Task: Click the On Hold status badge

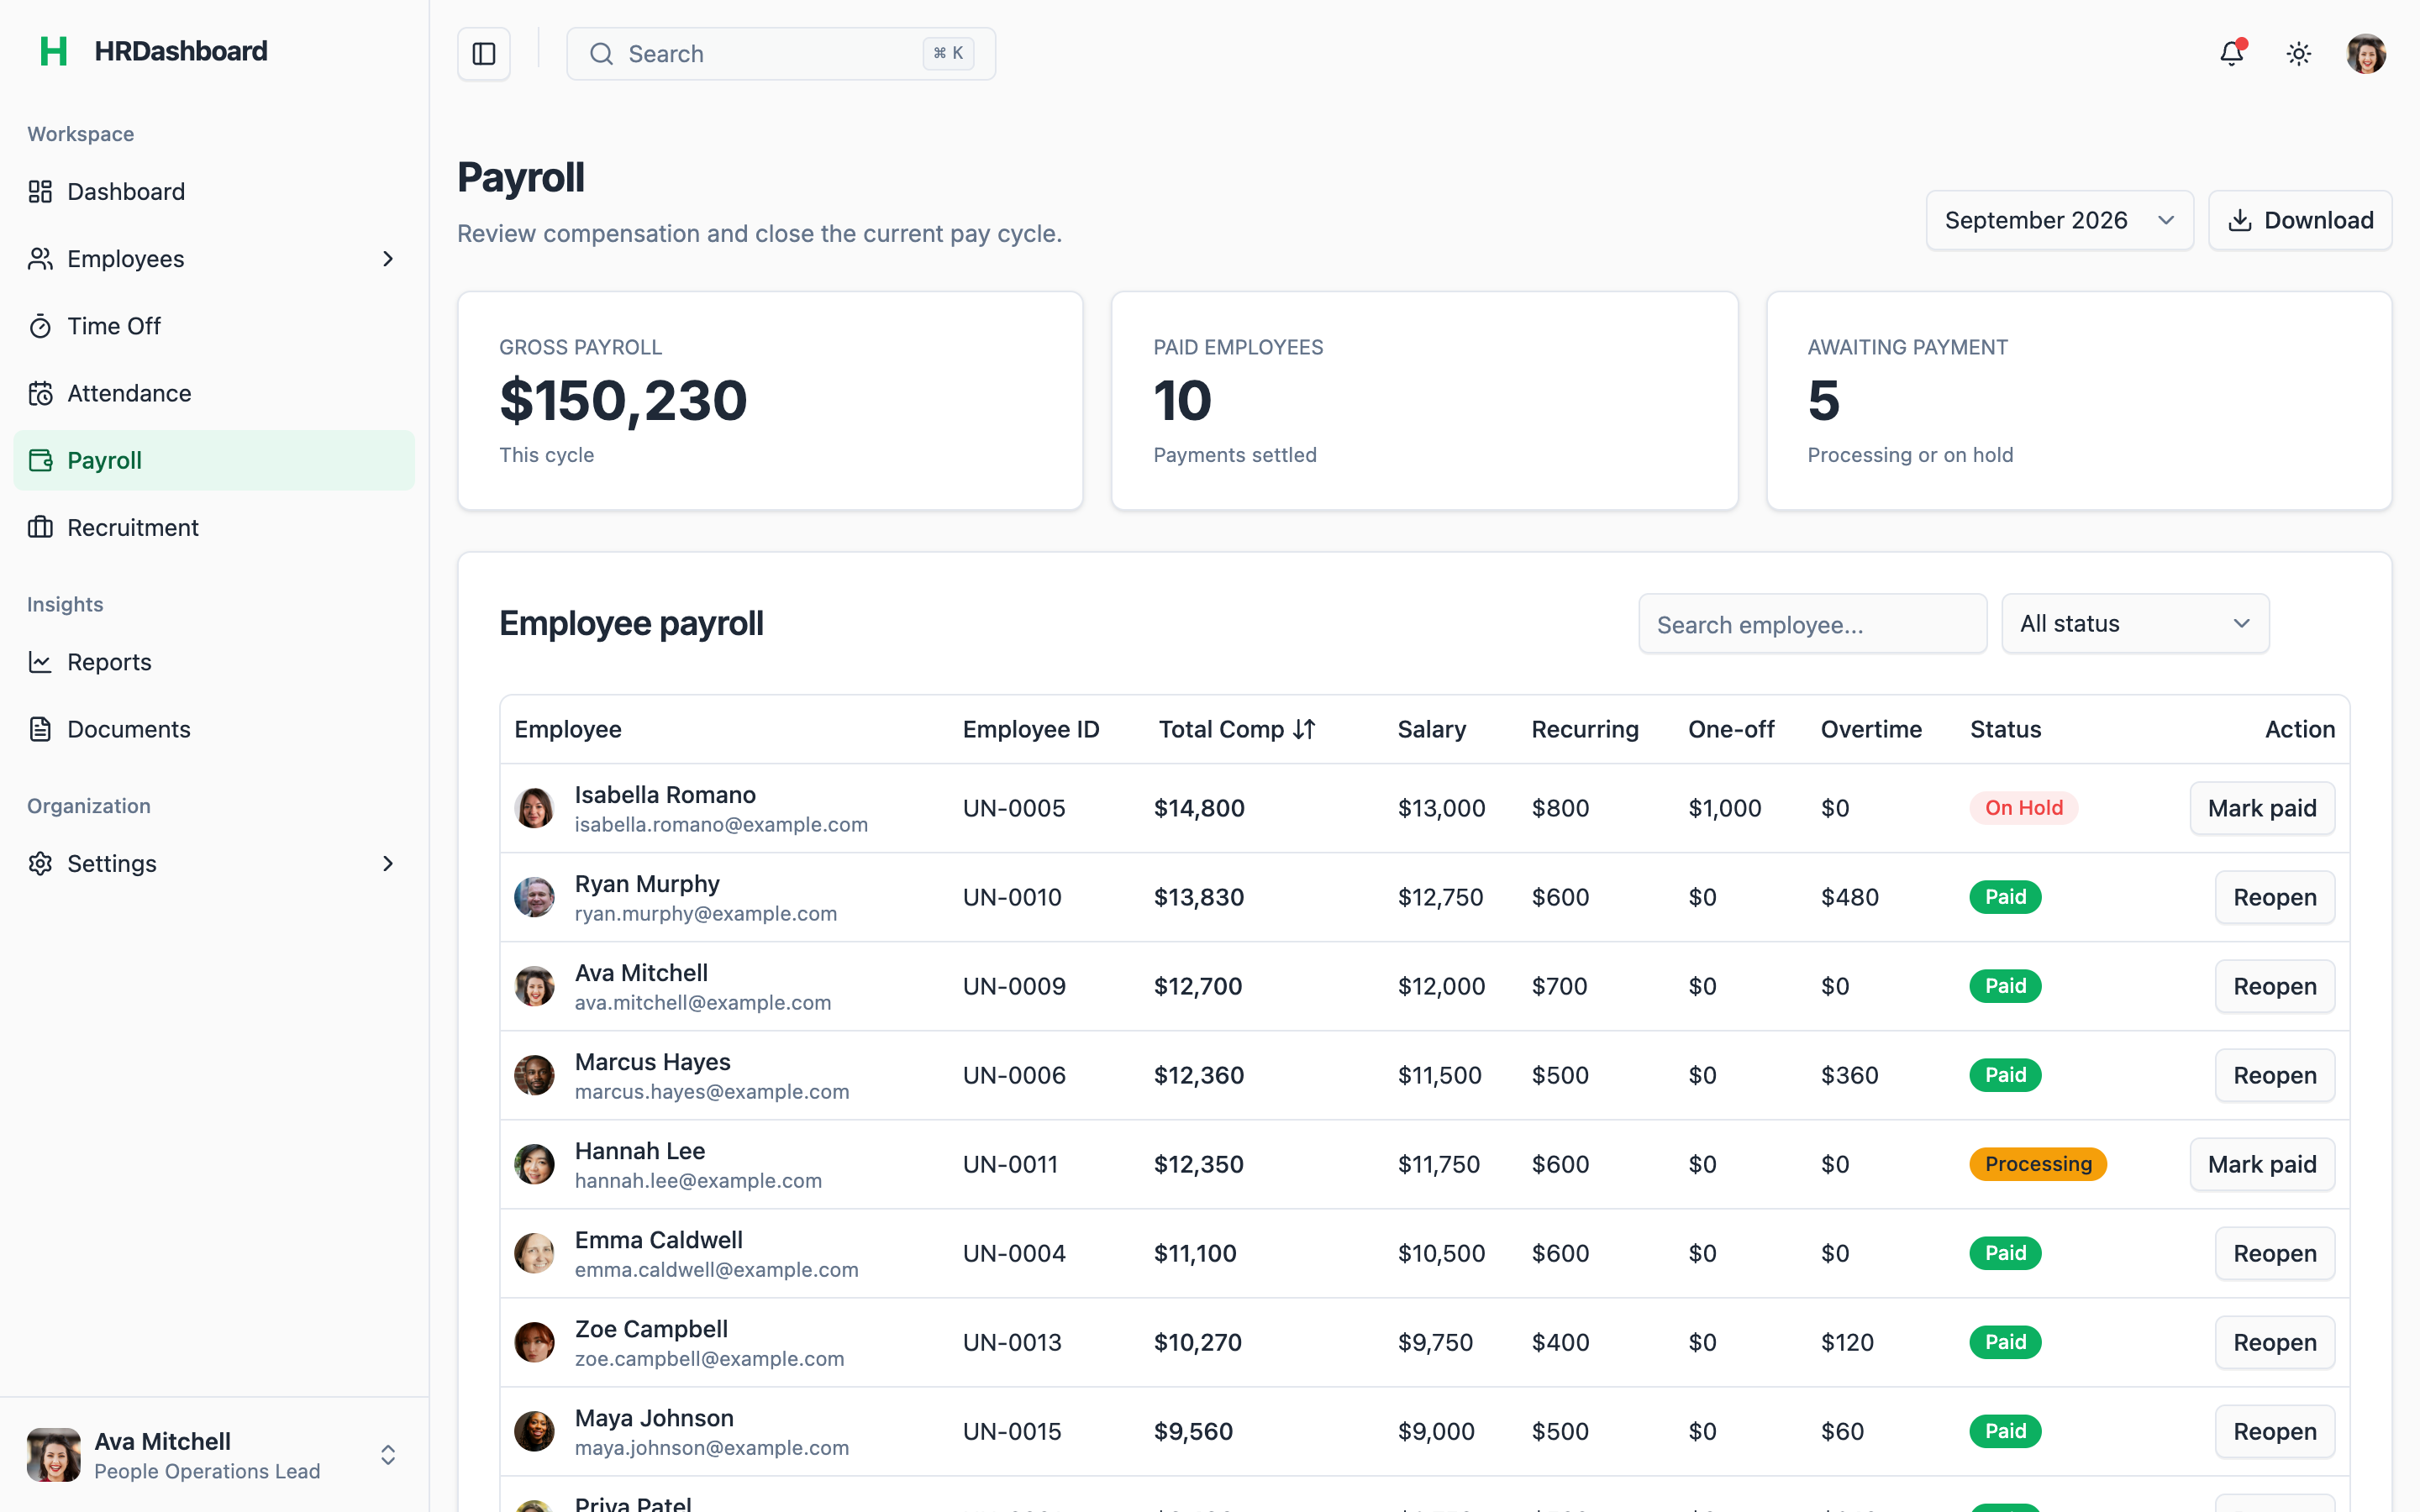Action: [2023, 808]
